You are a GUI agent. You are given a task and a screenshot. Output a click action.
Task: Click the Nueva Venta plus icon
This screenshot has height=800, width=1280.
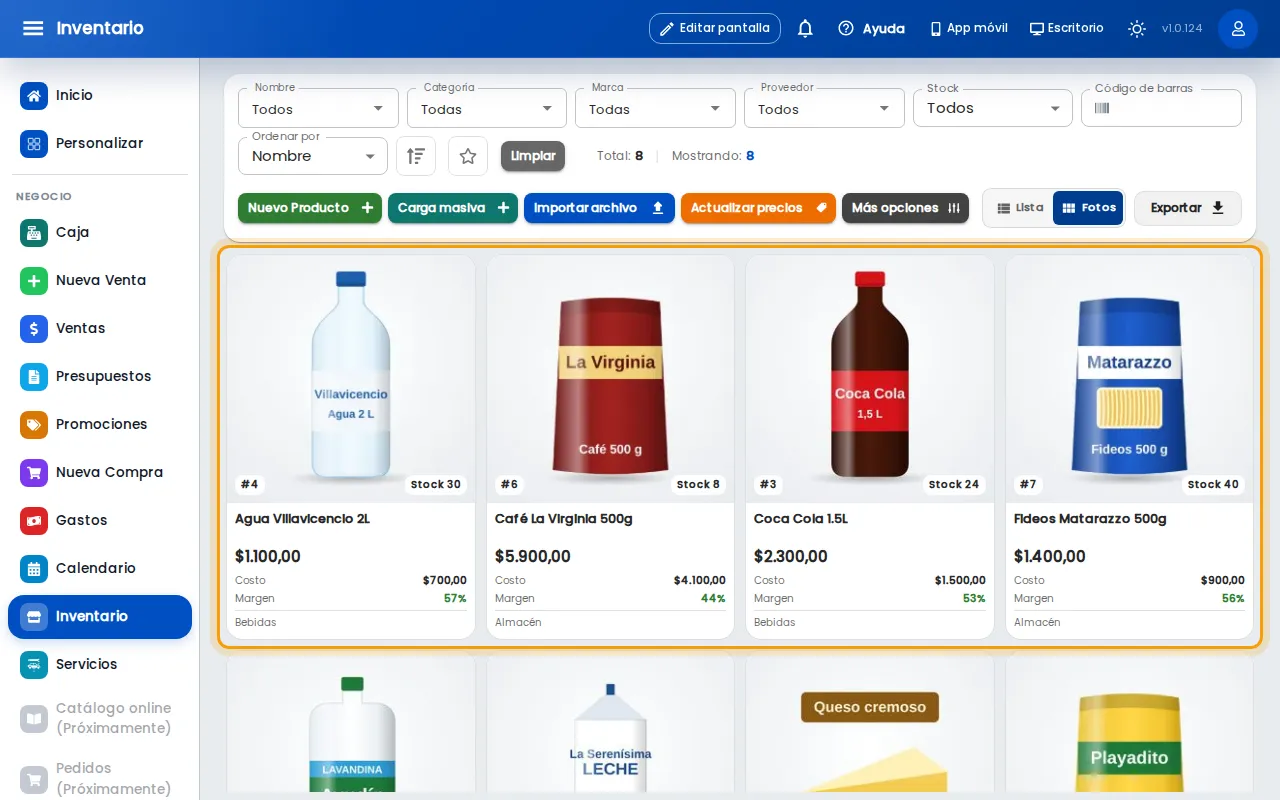(x=34, y=280)
